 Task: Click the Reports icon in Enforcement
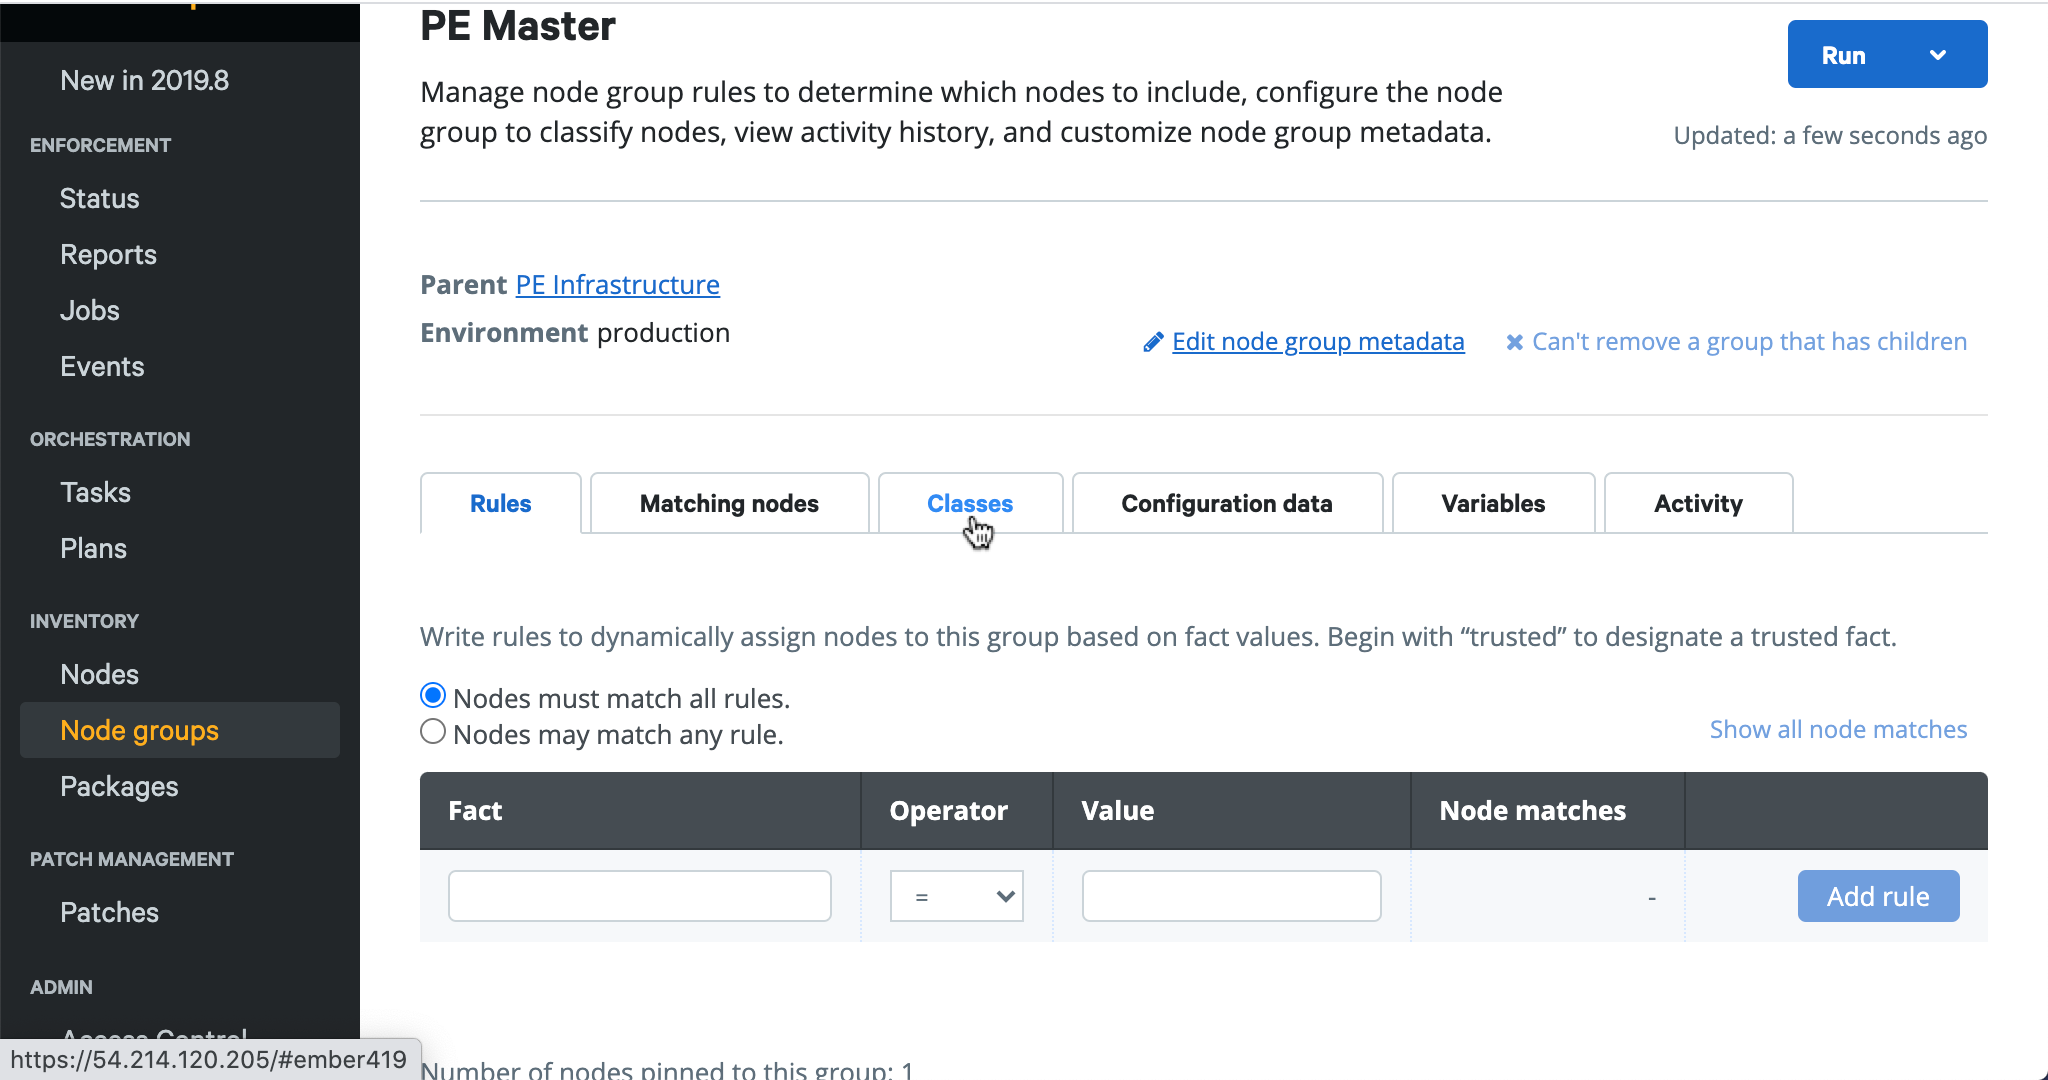(107, 253)
